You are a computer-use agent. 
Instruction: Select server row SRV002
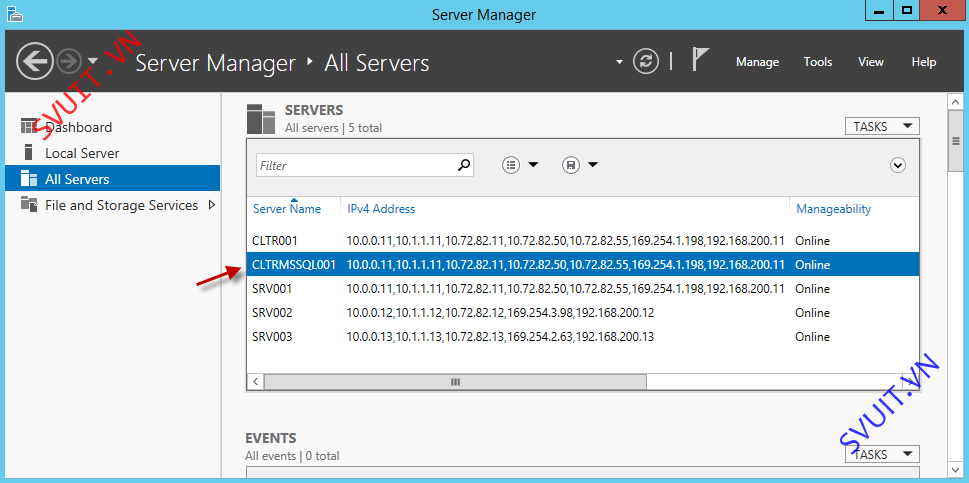coord(583,313)
